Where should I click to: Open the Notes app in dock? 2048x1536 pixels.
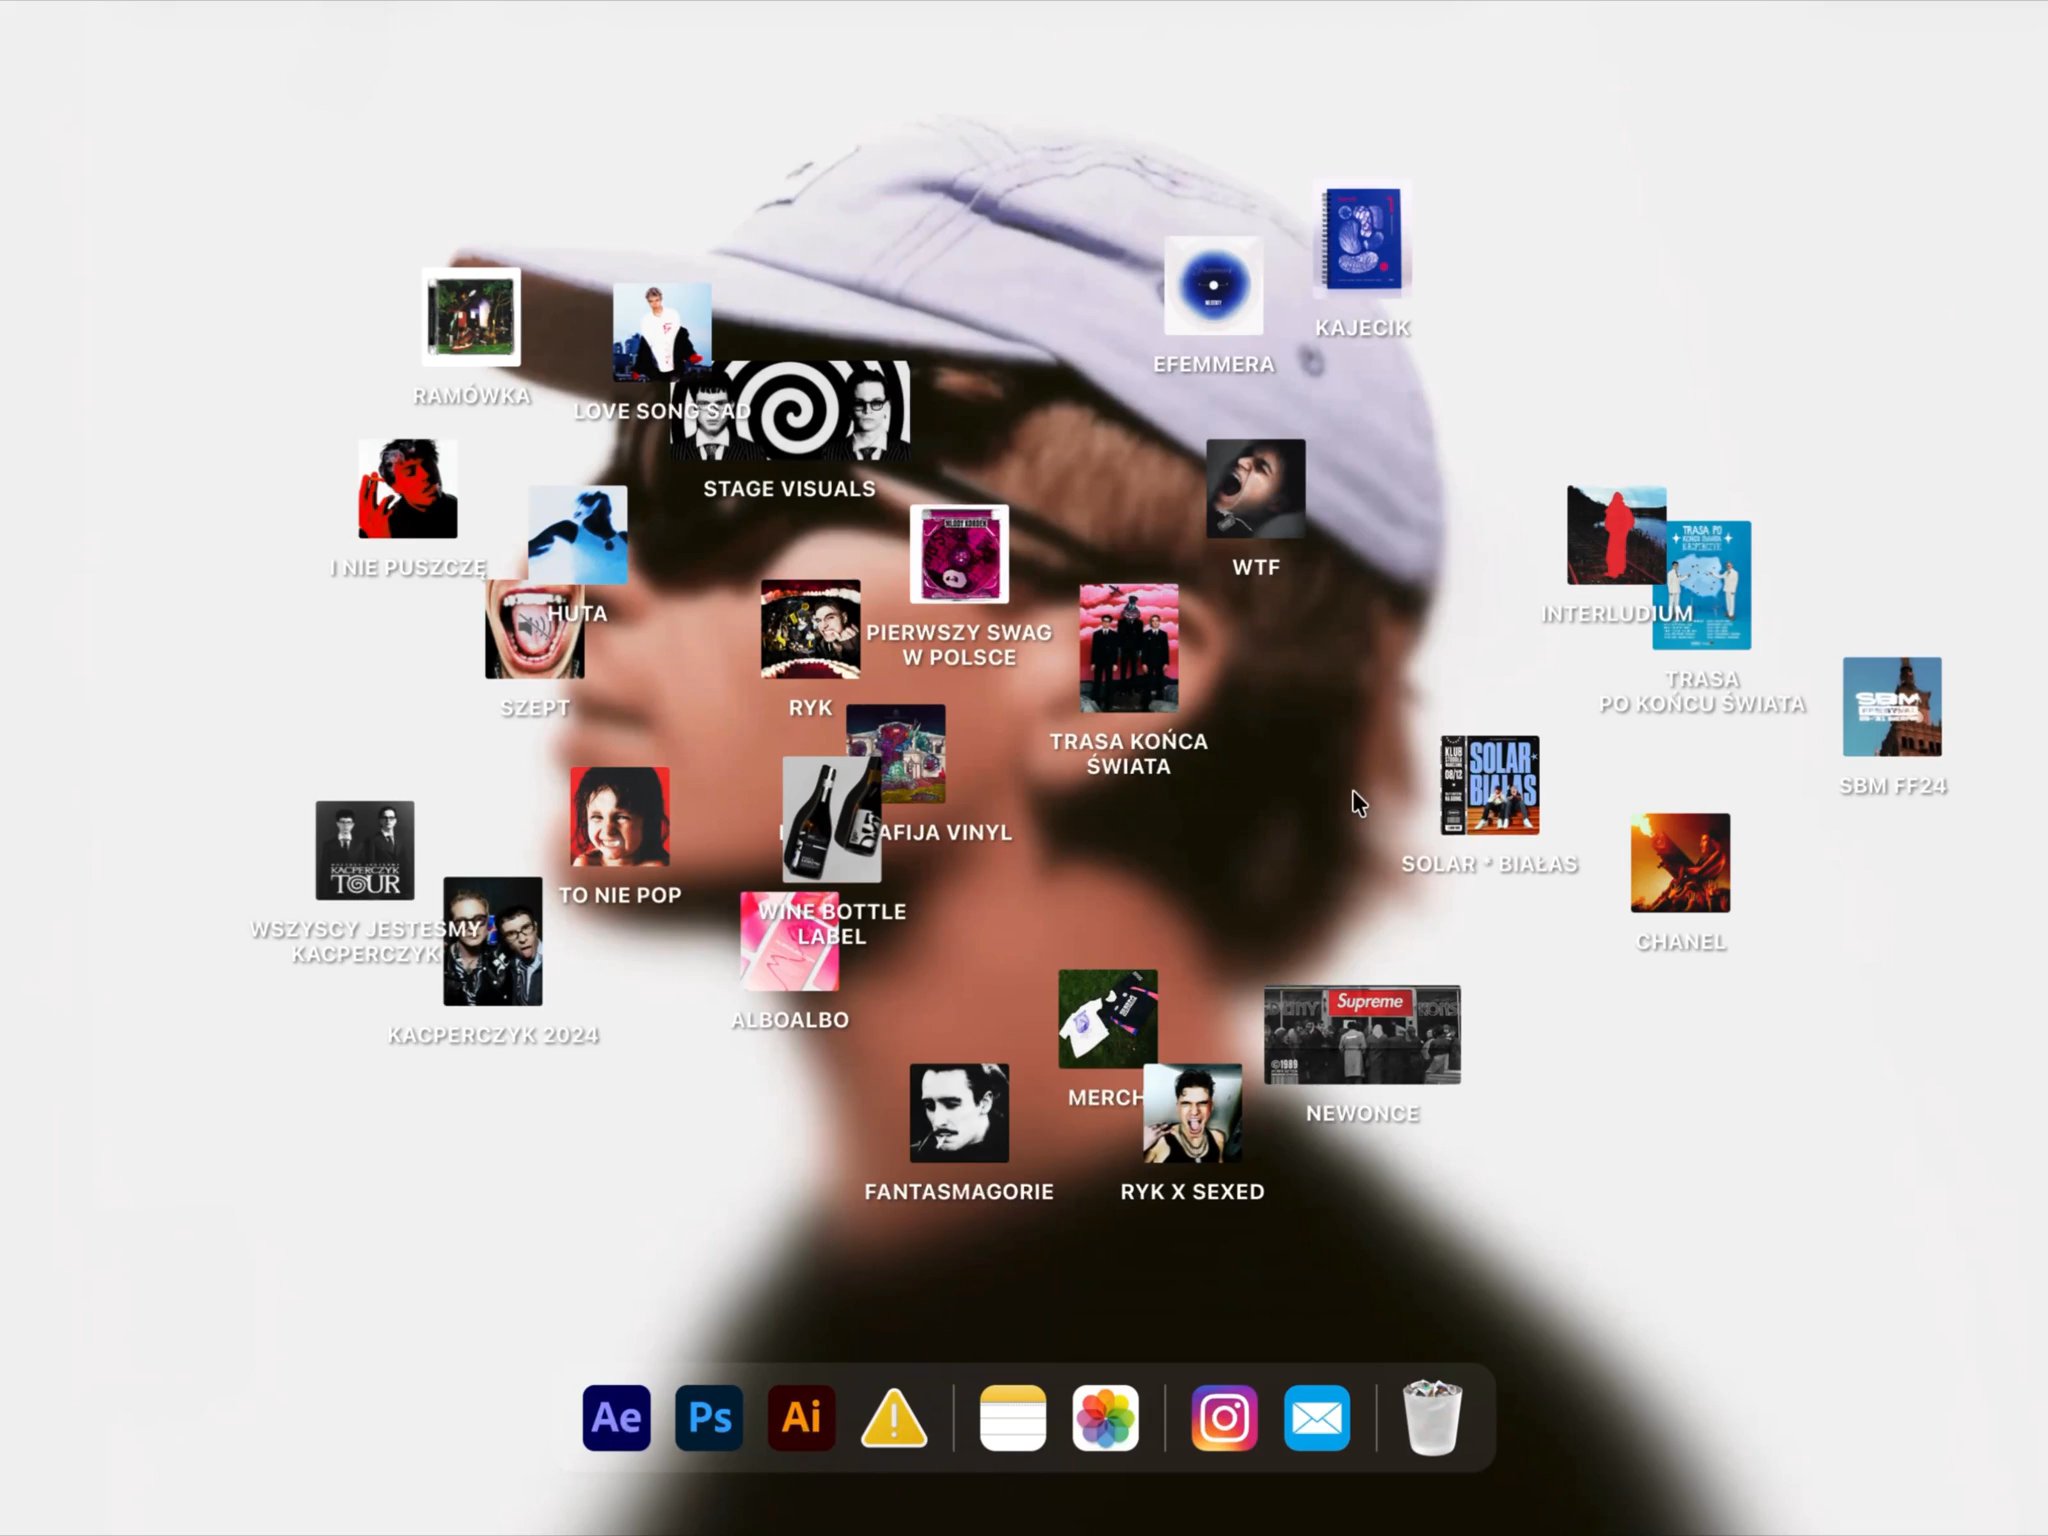[x=1013, y=1418]
